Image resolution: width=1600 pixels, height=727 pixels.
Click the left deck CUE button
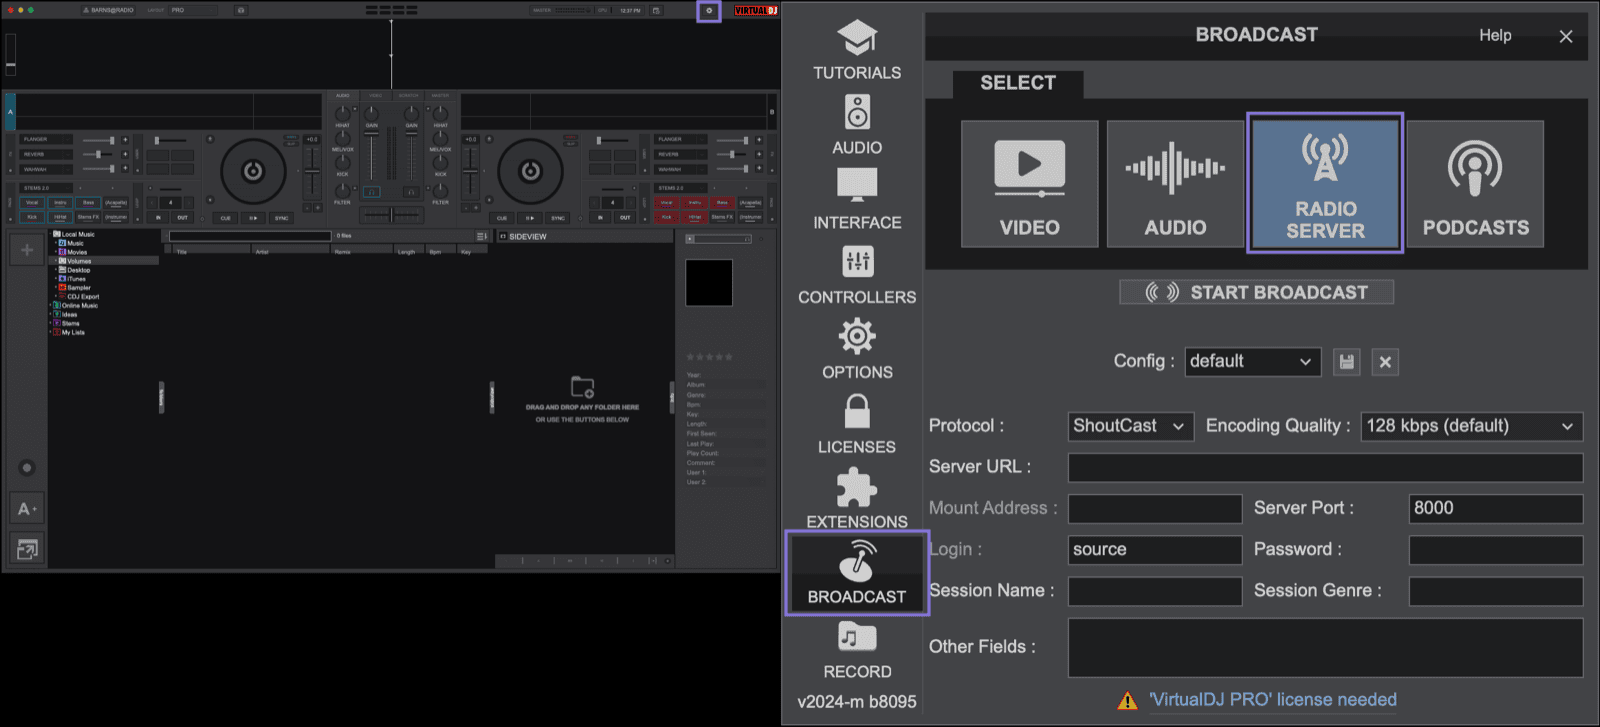tap(225, 218)
